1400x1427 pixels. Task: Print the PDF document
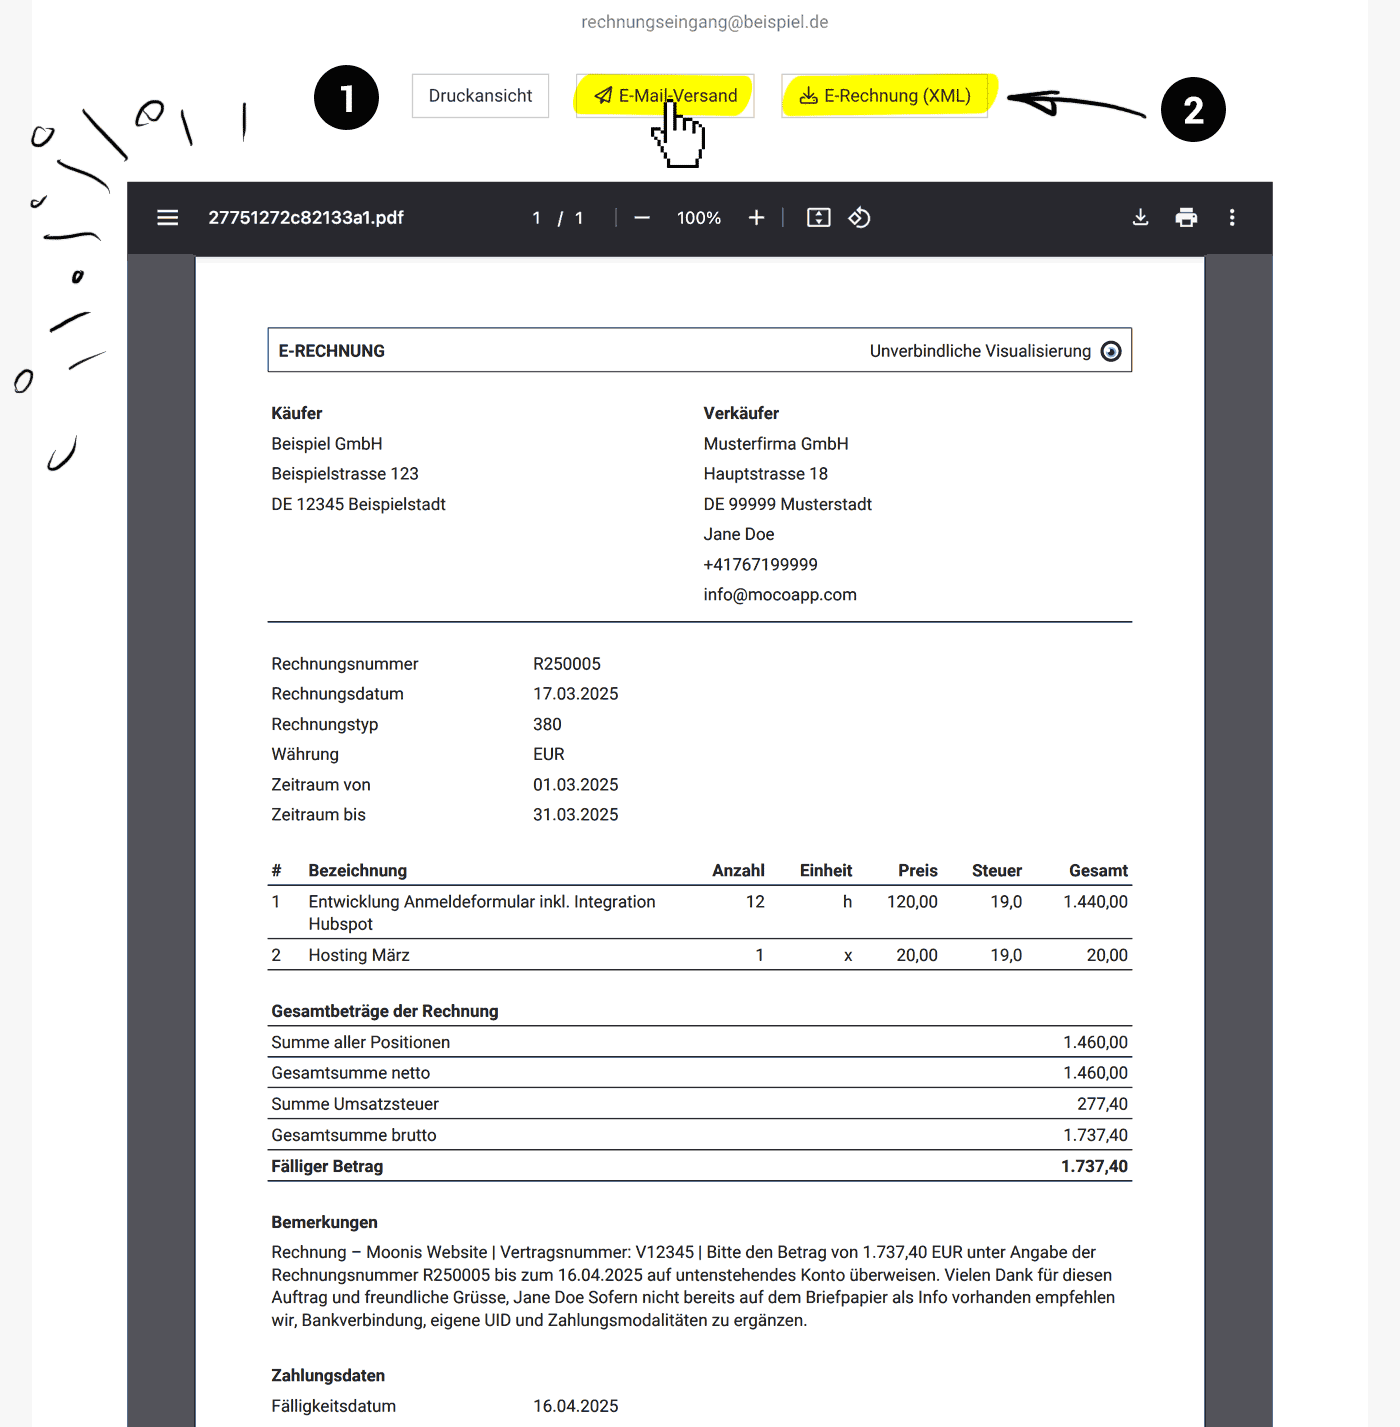pyautogui.click(x=1186, y=218)
